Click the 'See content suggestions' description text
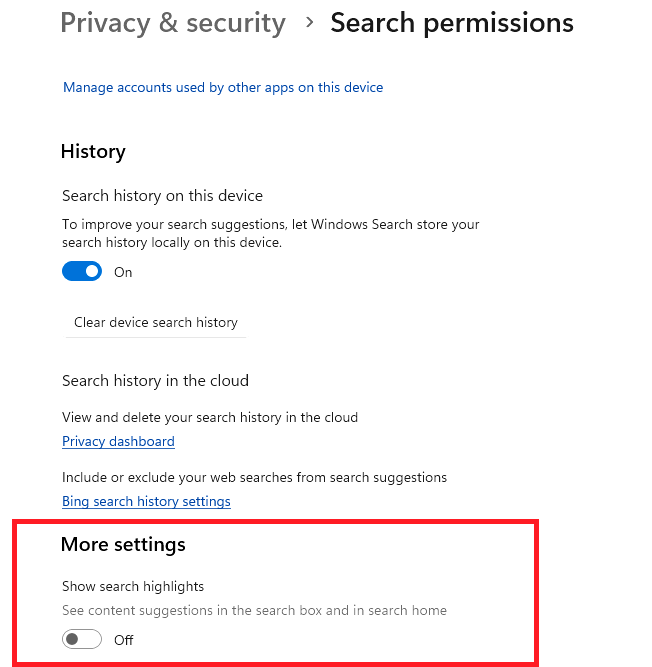The height and width of the screenshot is (667, 652). click(254, 610)
